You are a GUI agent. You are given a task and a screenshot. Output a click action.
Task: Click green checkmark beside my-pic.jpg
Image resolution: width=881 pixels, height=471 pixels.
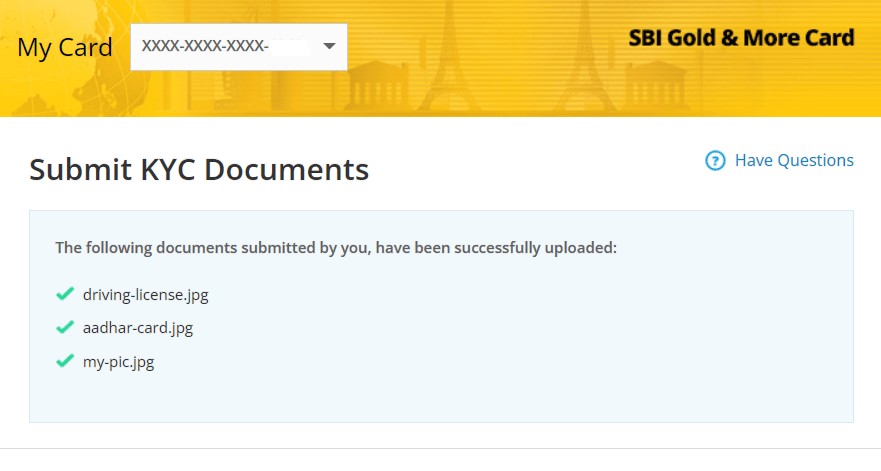point(65,361)
